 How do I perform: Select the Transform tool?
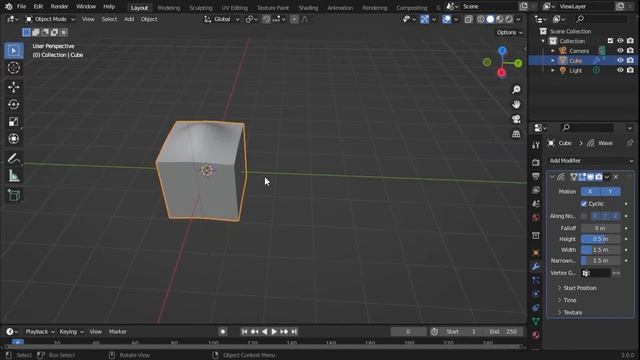(x=13, y=139)
